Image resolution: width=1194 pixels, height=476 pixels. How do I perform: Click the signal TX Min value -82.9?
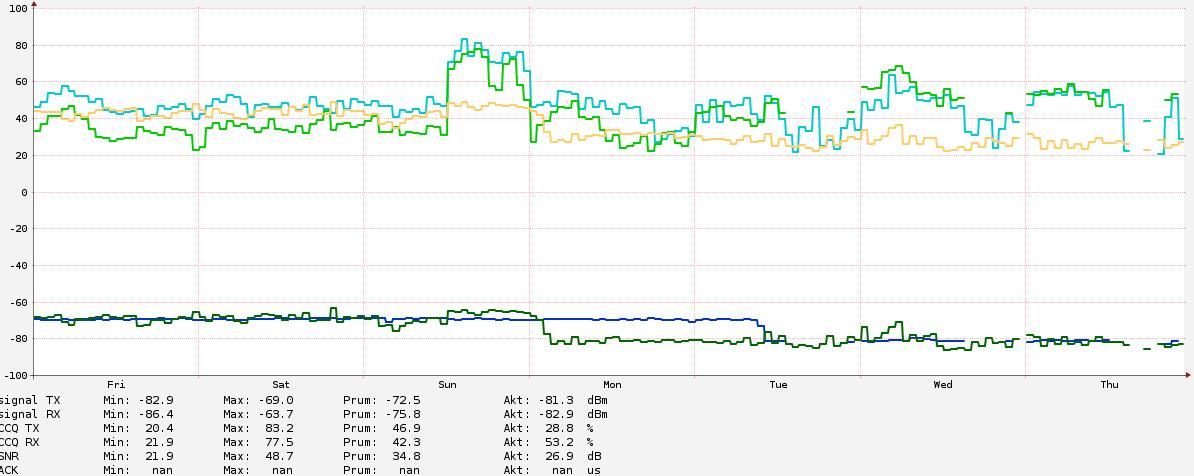(157, 400)
